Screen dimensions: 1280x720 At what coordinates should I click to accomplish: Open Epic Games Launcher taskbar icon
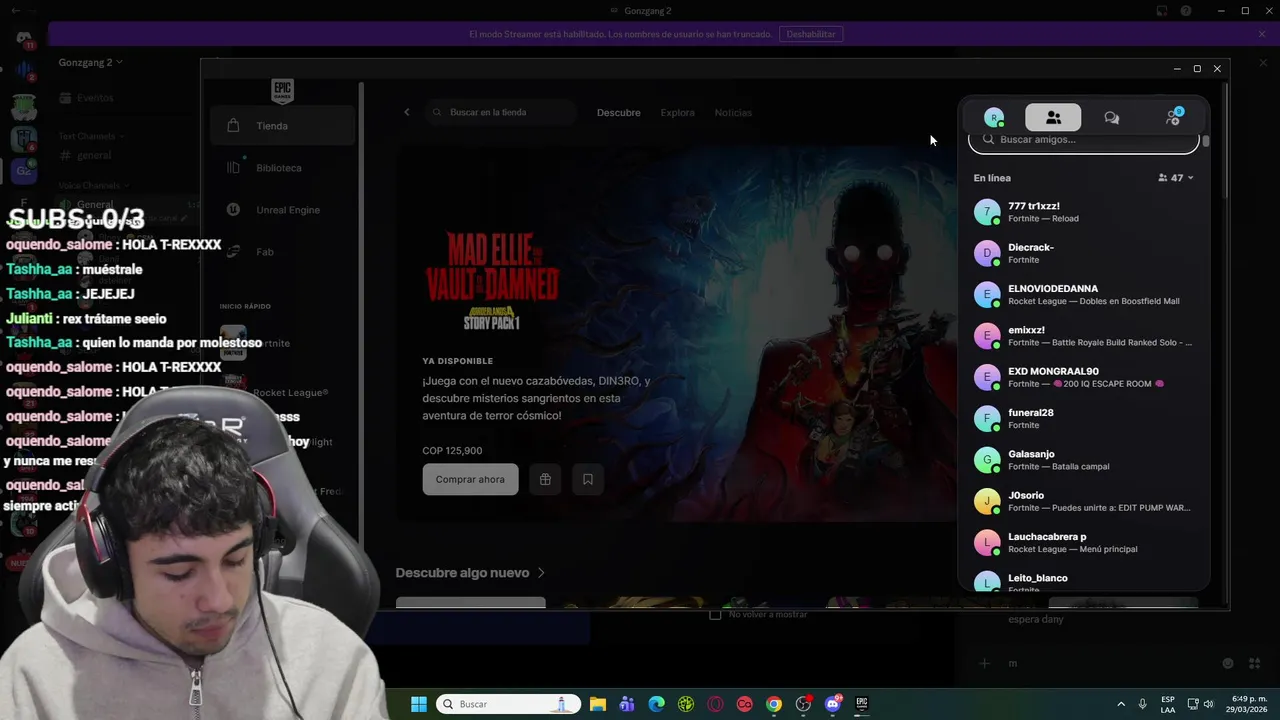pyautogui.click(x=862, y=704)
